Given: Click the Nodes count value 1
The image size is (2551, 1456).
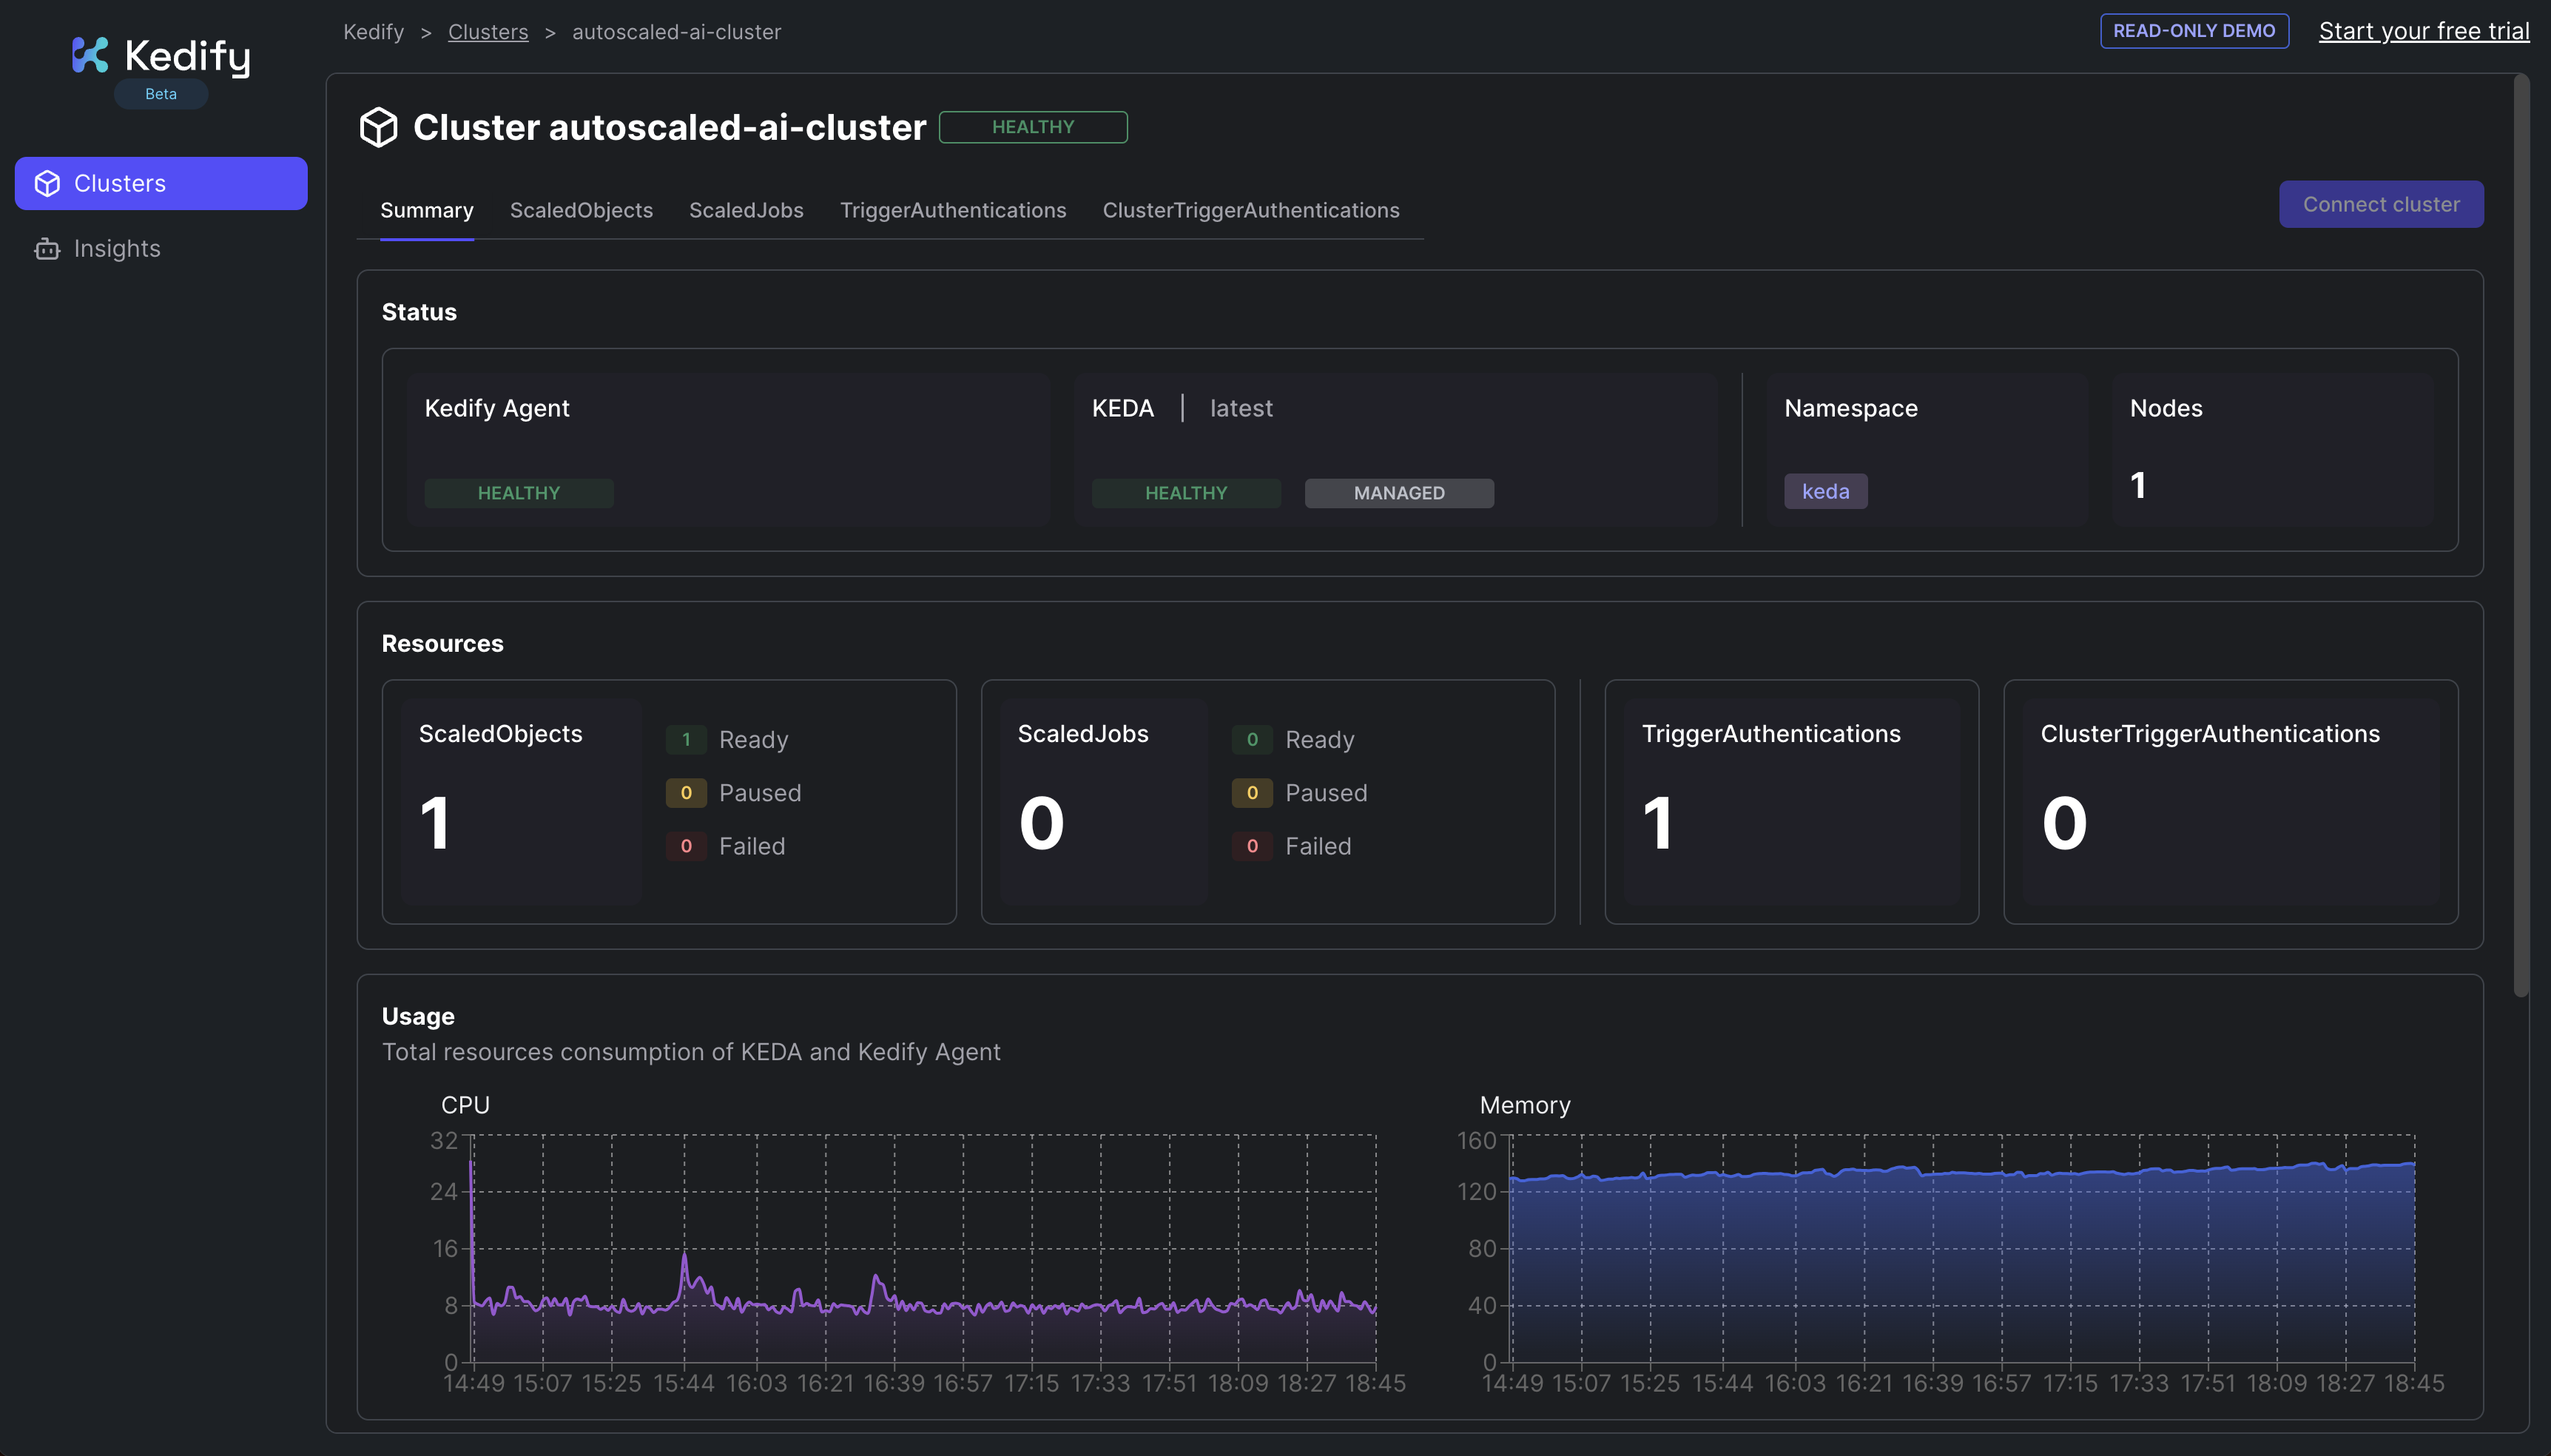Looking at the screenshot, I should 2138,486.
